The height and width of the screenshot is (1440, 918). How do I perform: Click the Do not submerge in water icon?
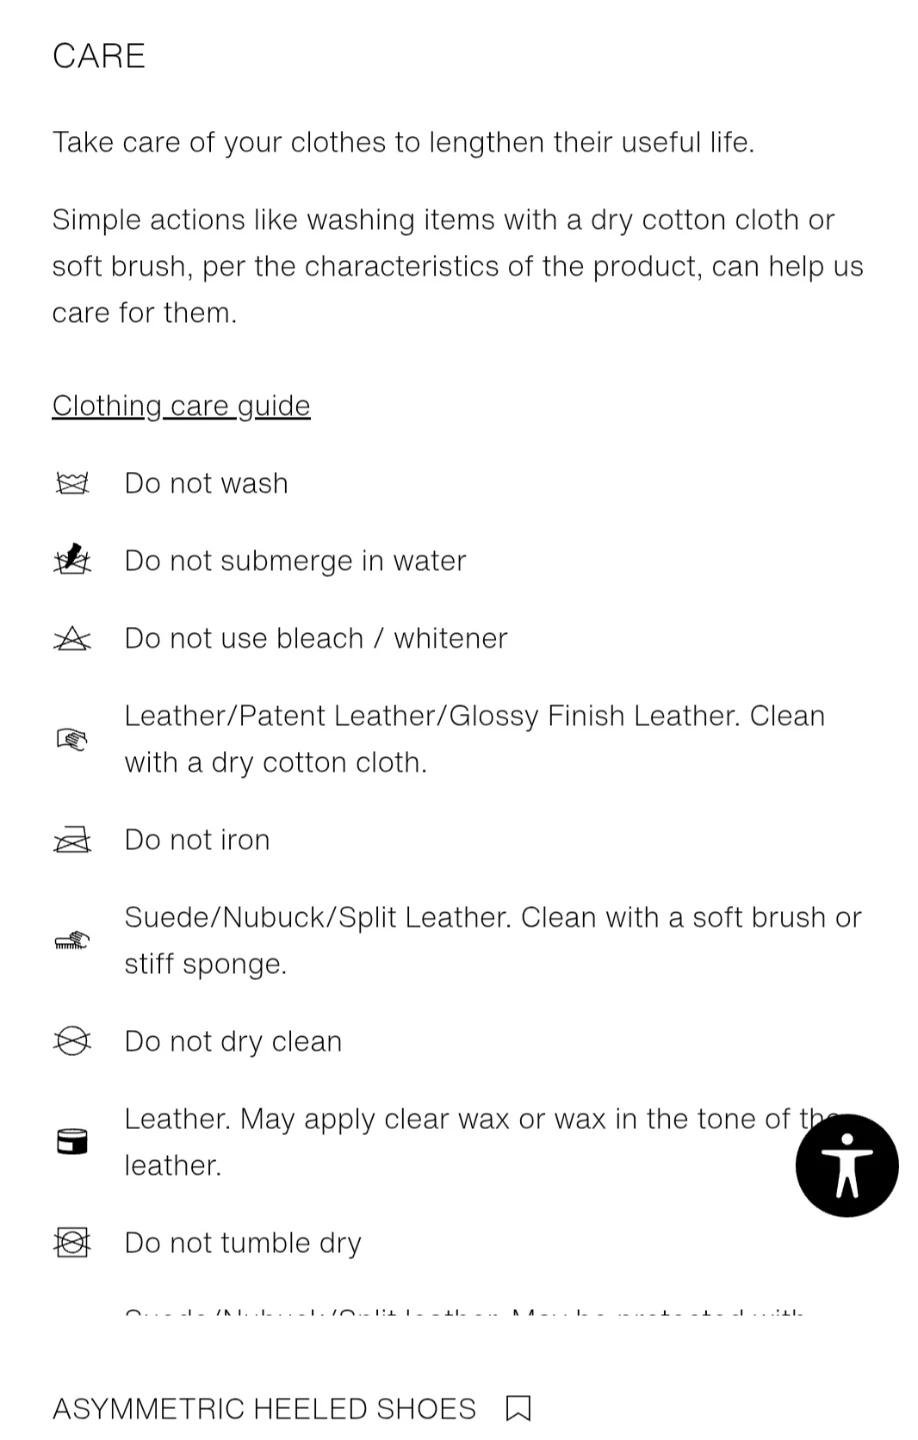pos(72,559)
